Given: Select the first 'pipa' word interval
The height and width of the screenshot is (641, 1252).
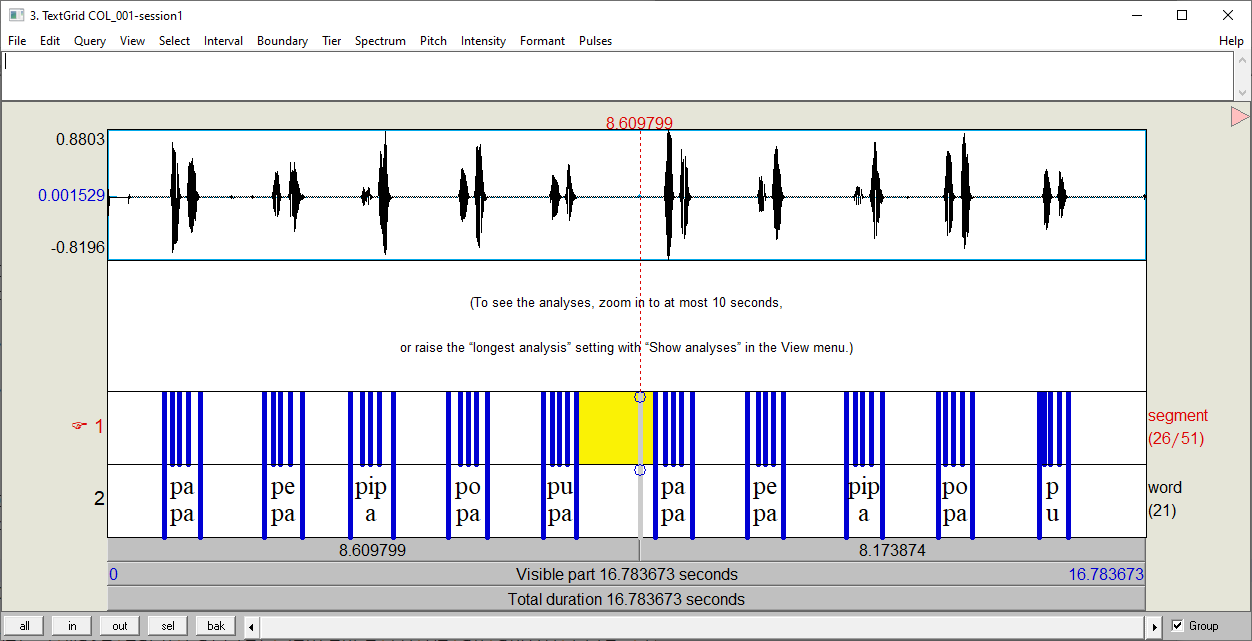Looking at the screenshot, I should (x=371, y=501).
